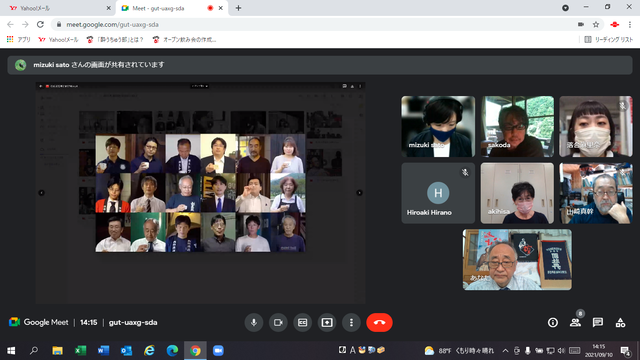This screenshot has height=360, width=640.
Task: Launch File Explorer from taskbar
Action: coord(57,351)
